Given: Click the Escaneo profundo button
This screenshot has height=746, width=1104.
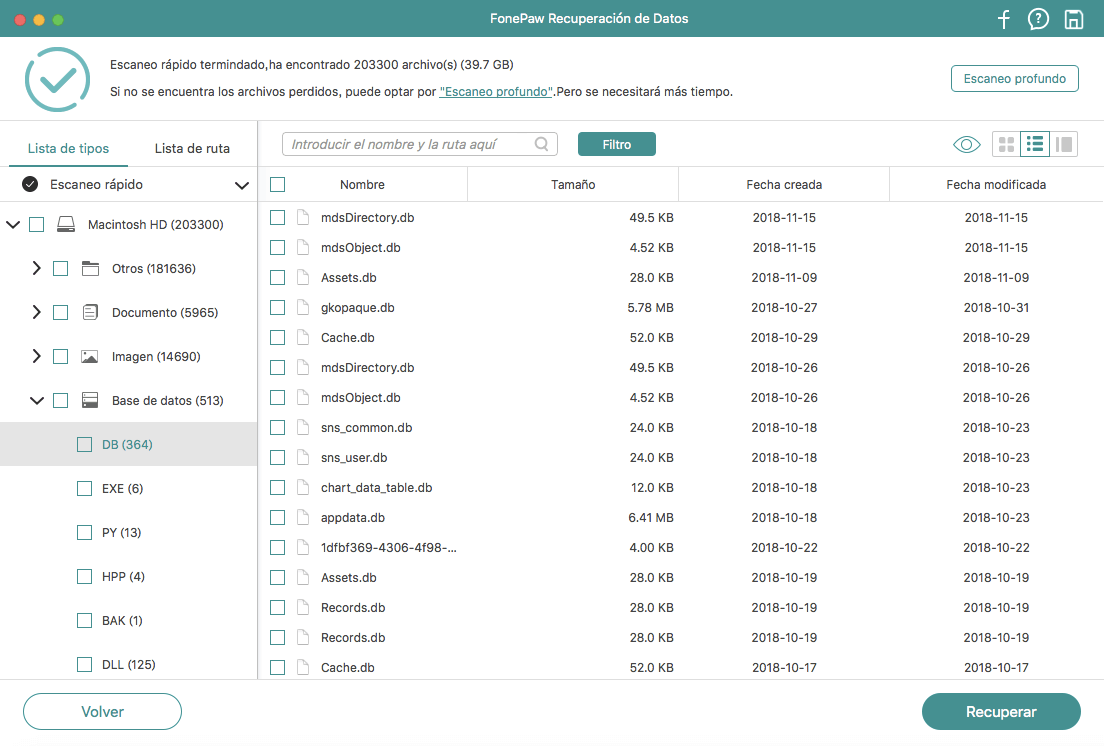Looking at the screenshot, I should point(1015,79).
